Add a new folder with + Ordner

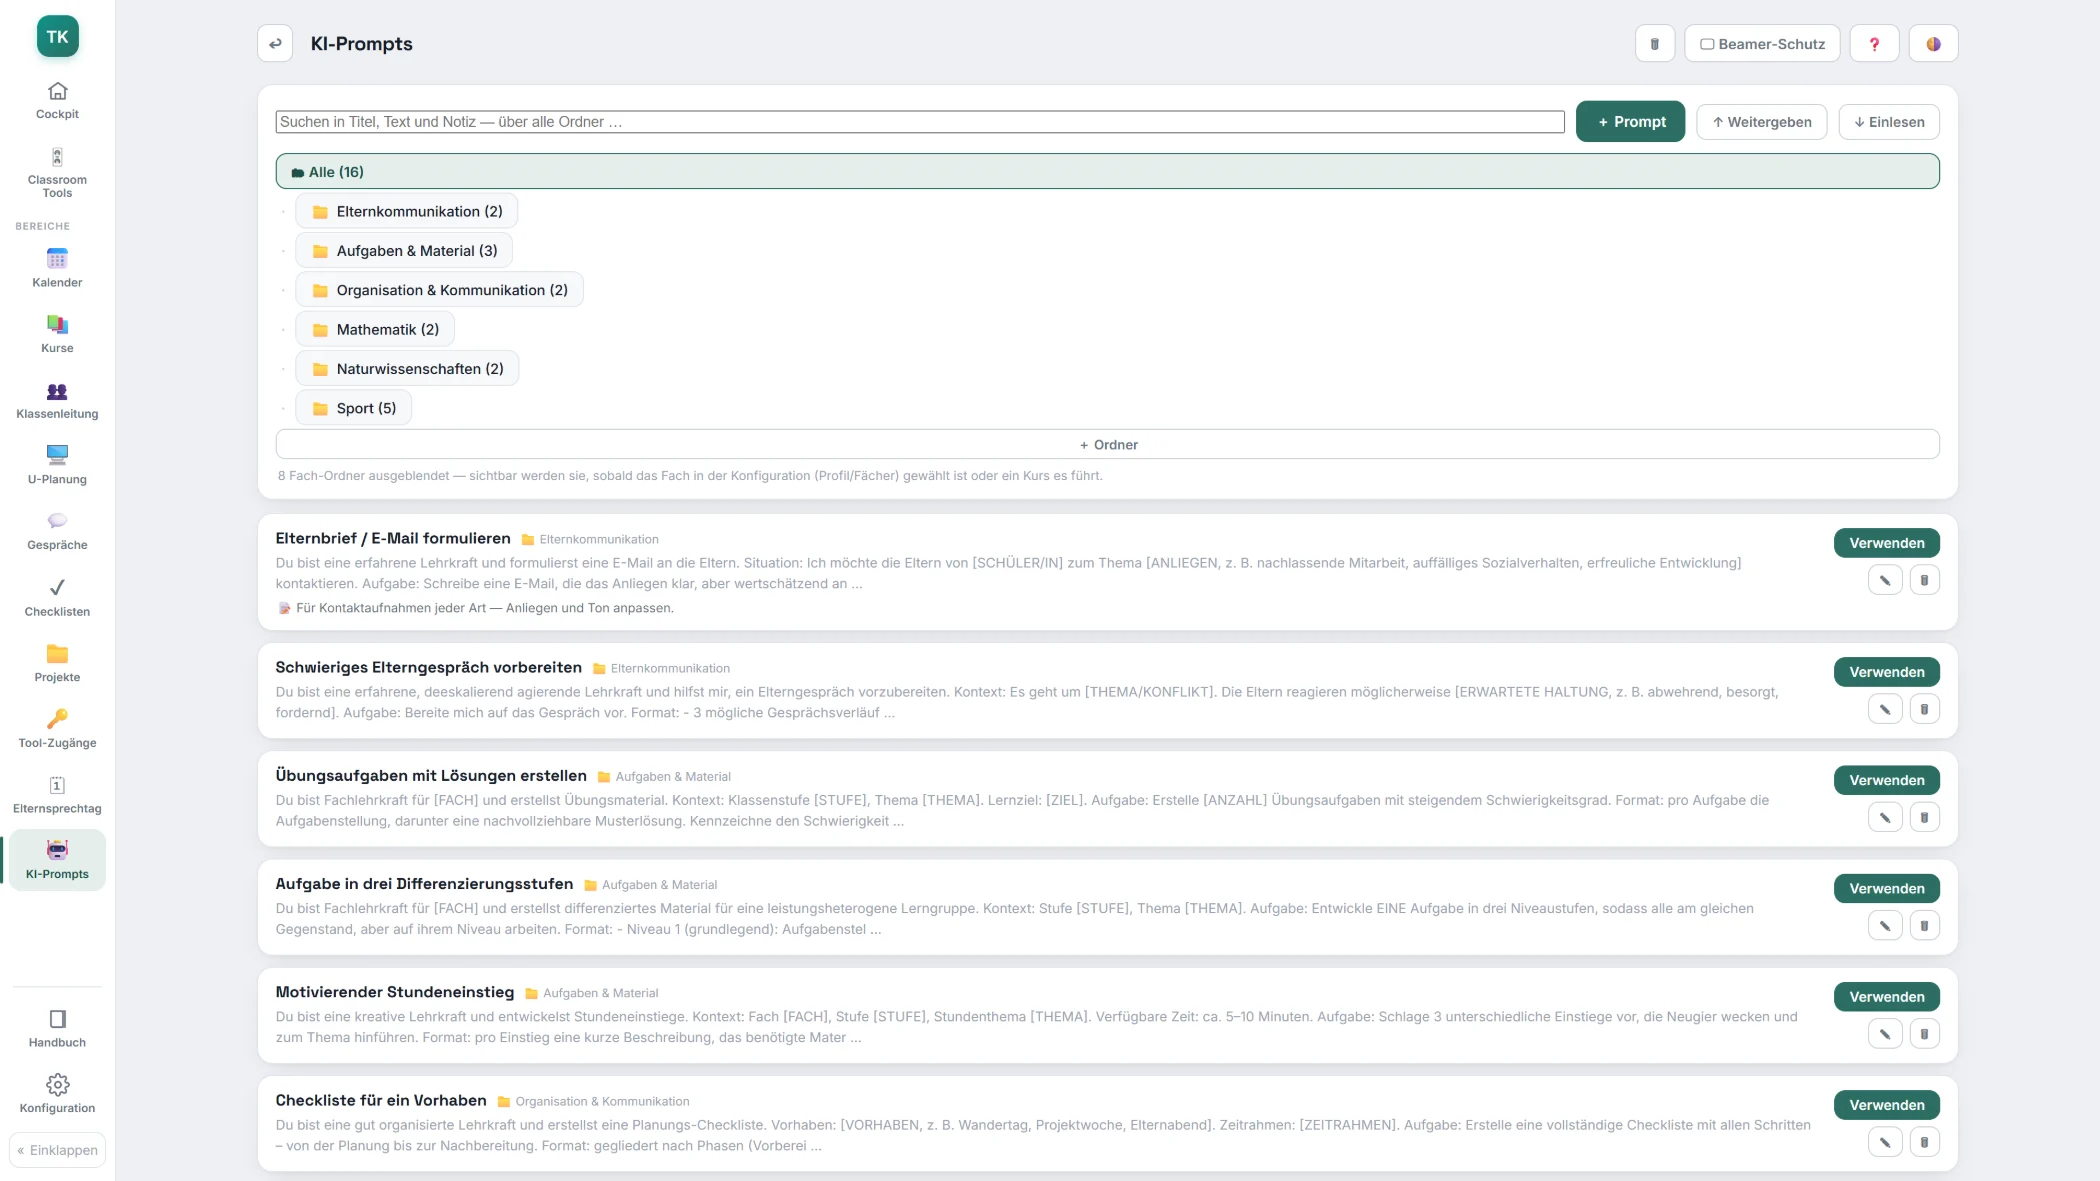pos(1107,444)
